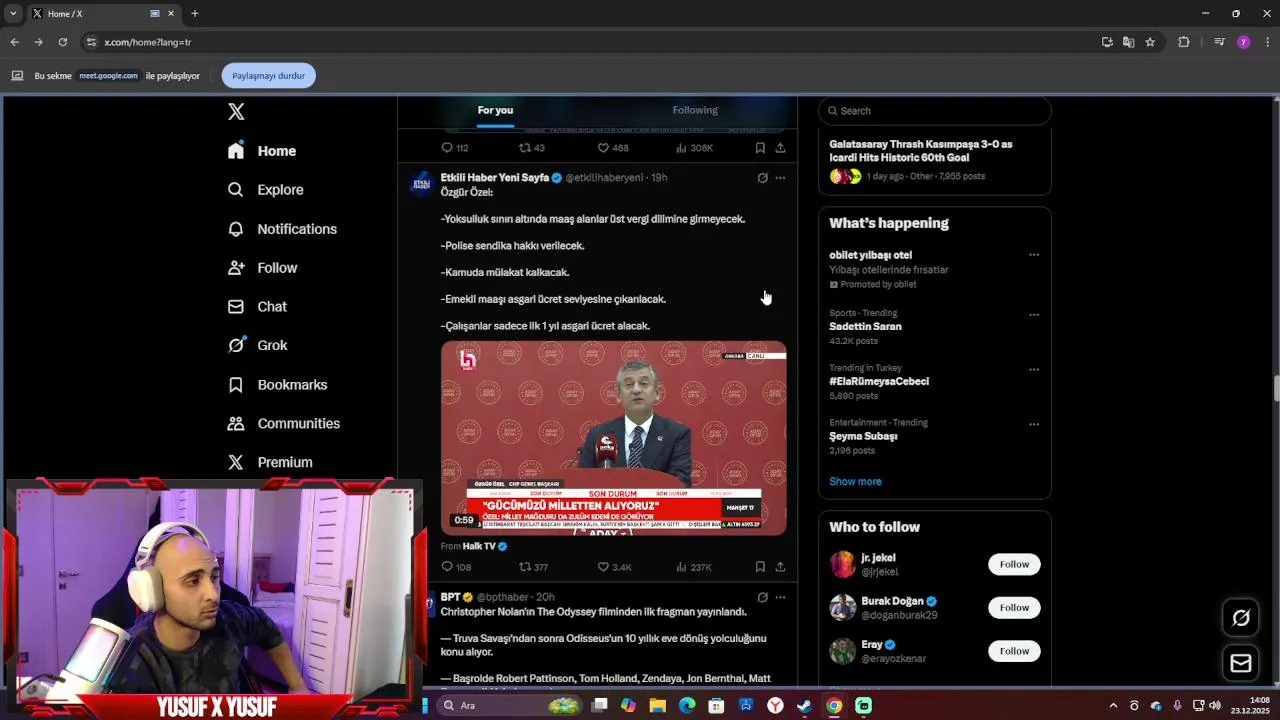Open the X logo home link
Screen dimensions: 1280x720
[236, 111]
